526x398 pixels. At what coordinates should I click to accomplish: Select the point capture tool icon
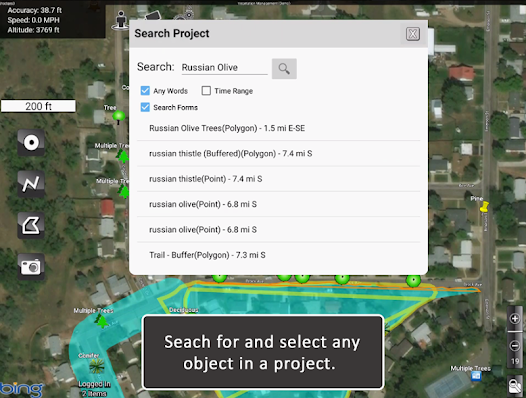pos(31,143)
